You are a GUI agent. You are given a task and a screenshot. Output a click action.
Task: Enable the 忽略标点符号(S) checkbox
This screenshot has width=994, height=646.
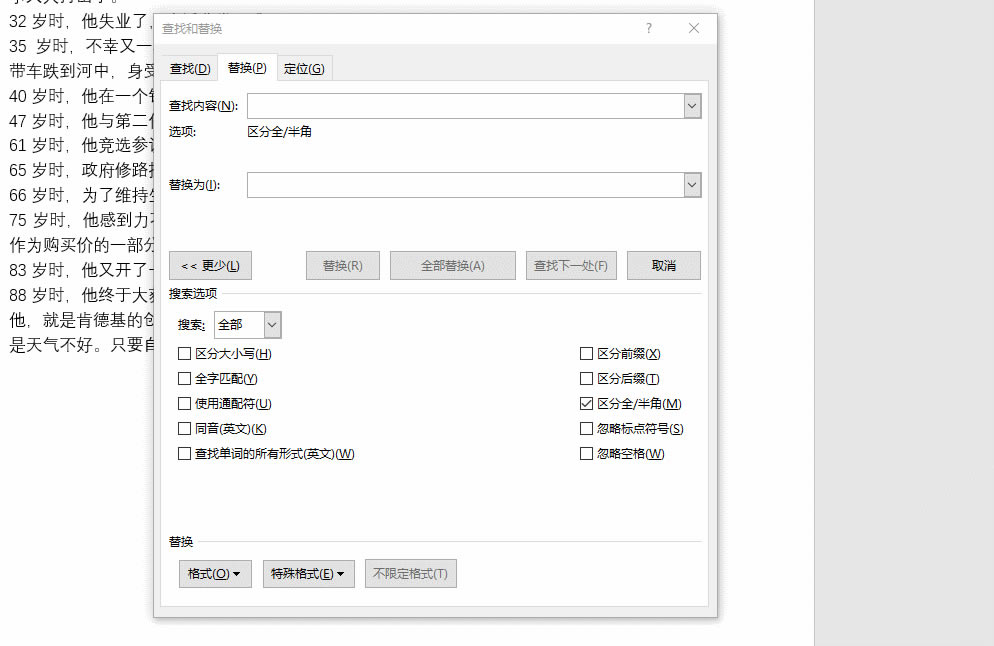point(586,429)
